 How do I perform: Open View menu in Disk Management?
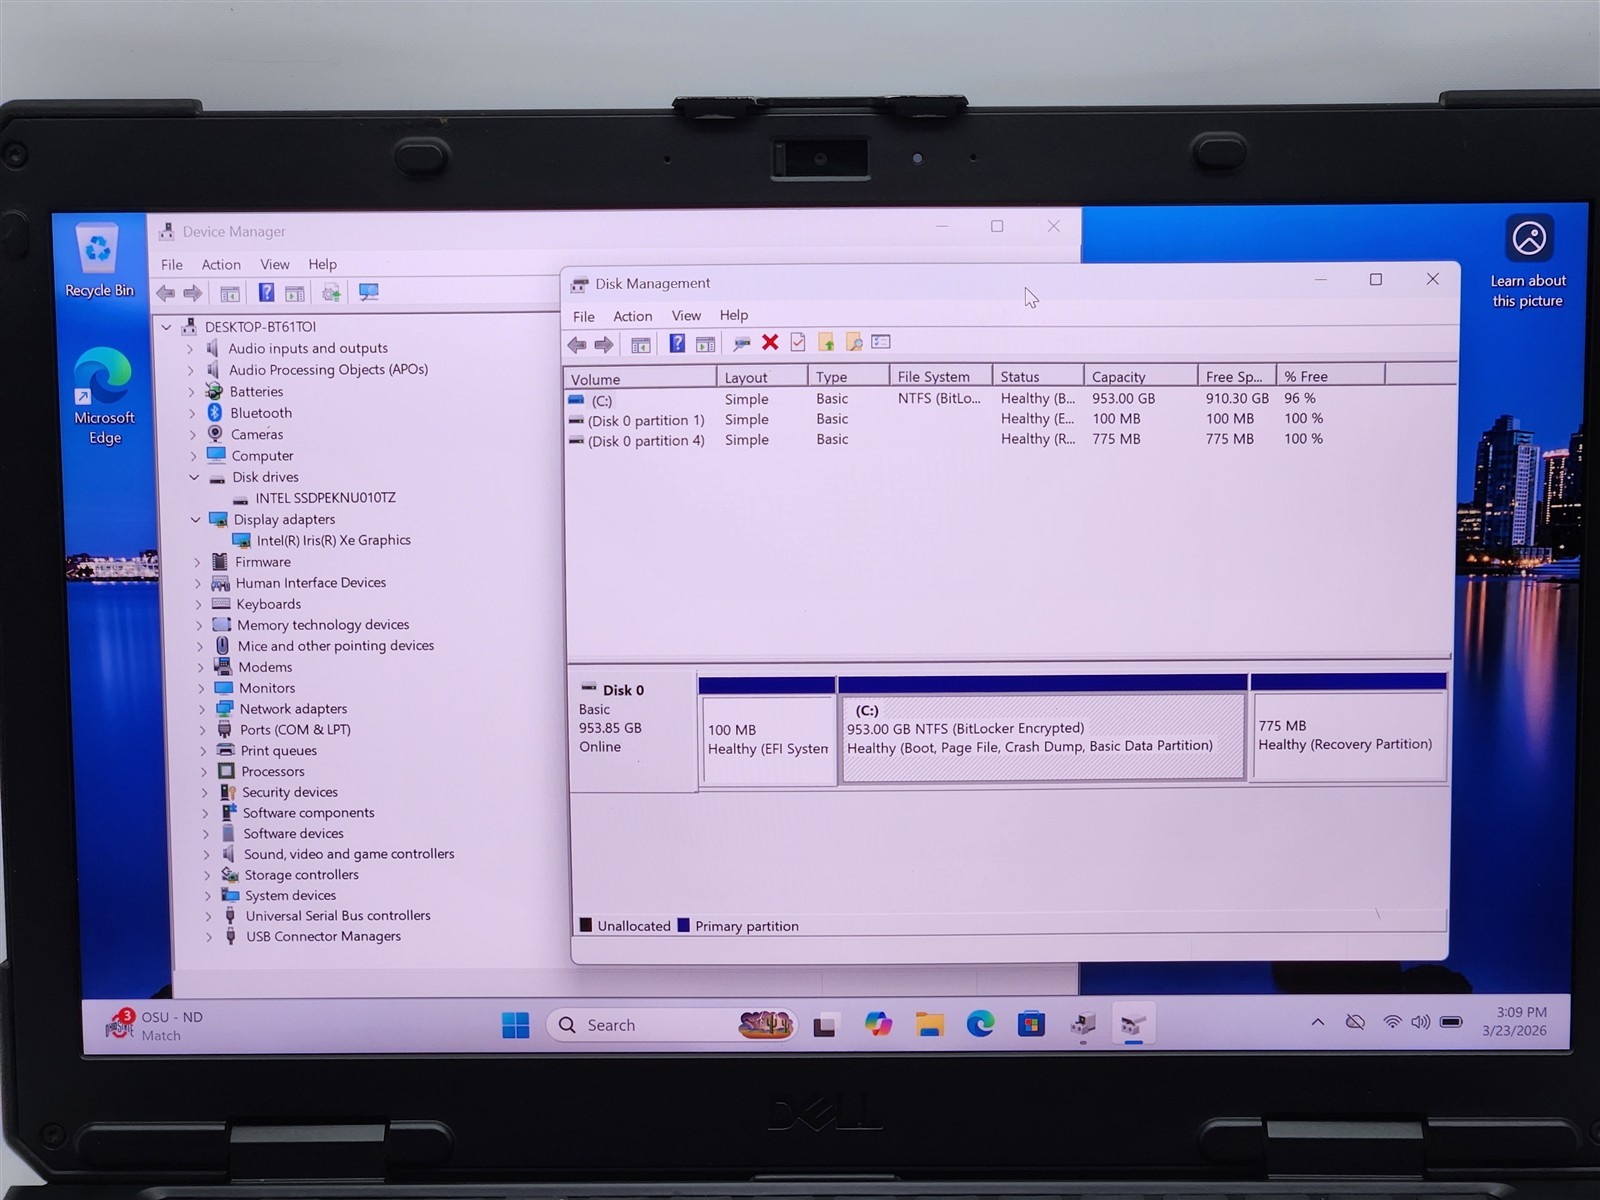686,315
